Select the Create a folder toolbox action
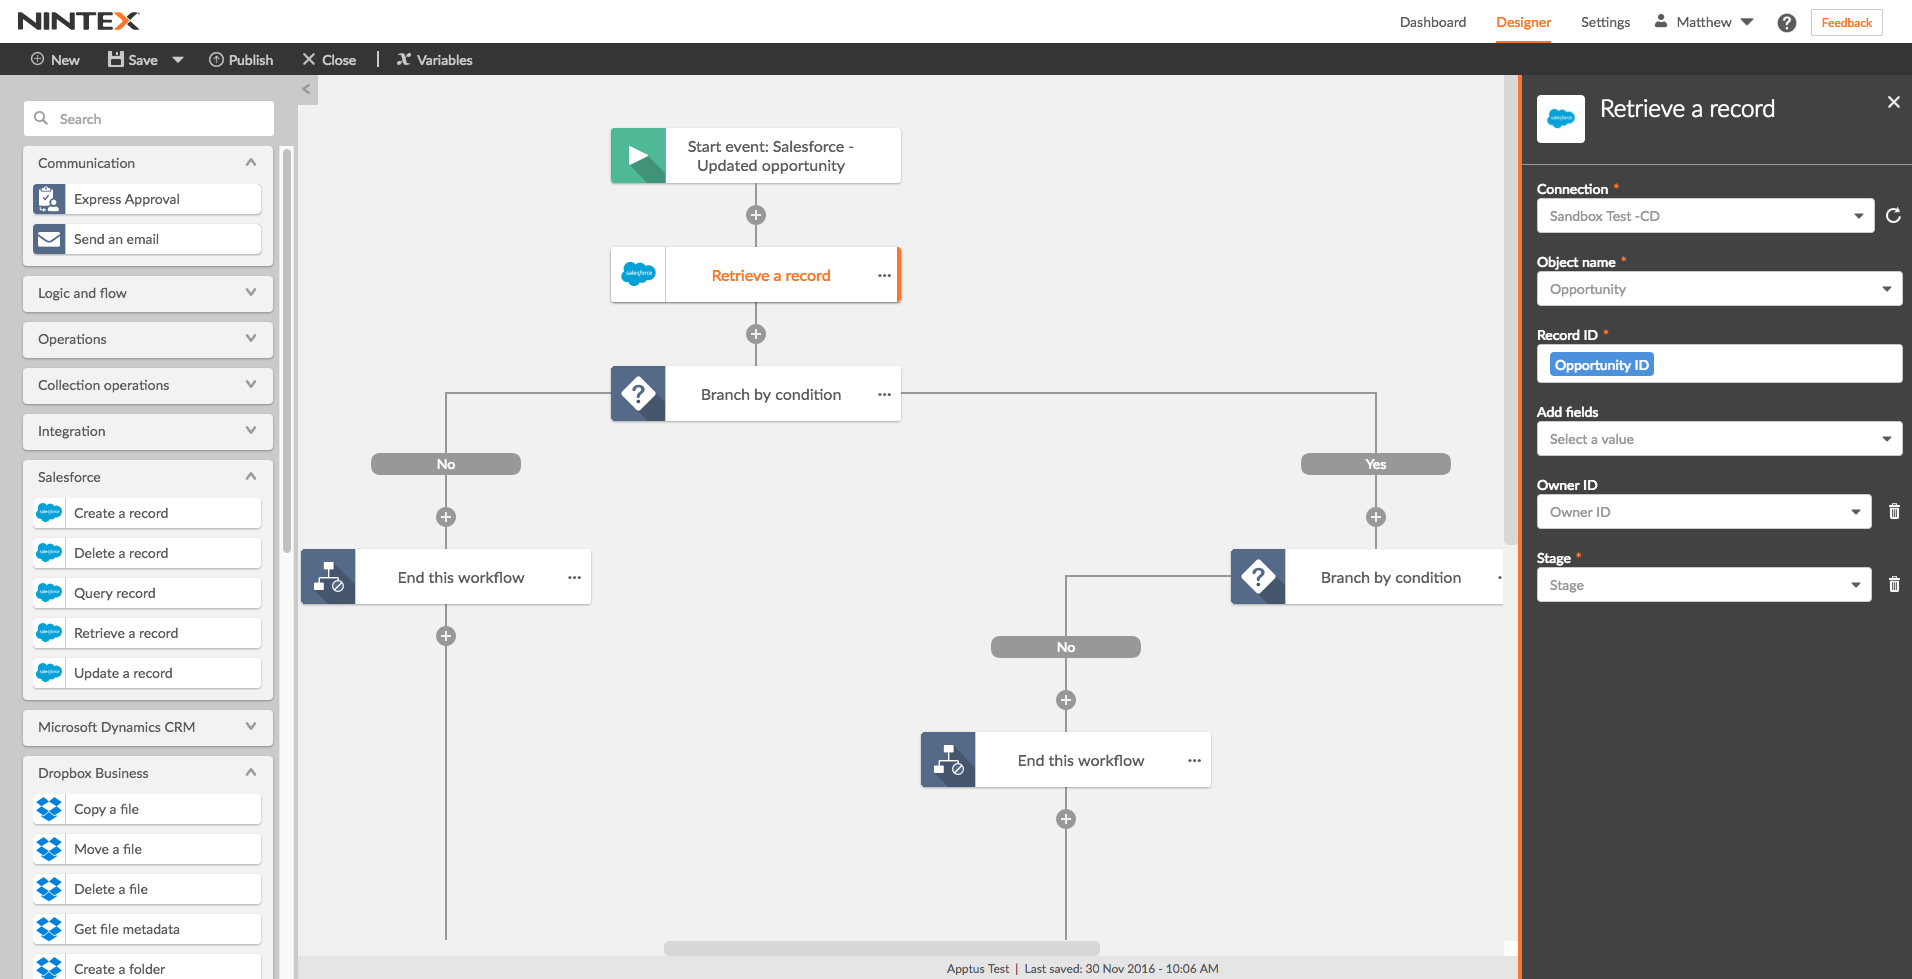1912x979 pixels. tap(147, 967)
